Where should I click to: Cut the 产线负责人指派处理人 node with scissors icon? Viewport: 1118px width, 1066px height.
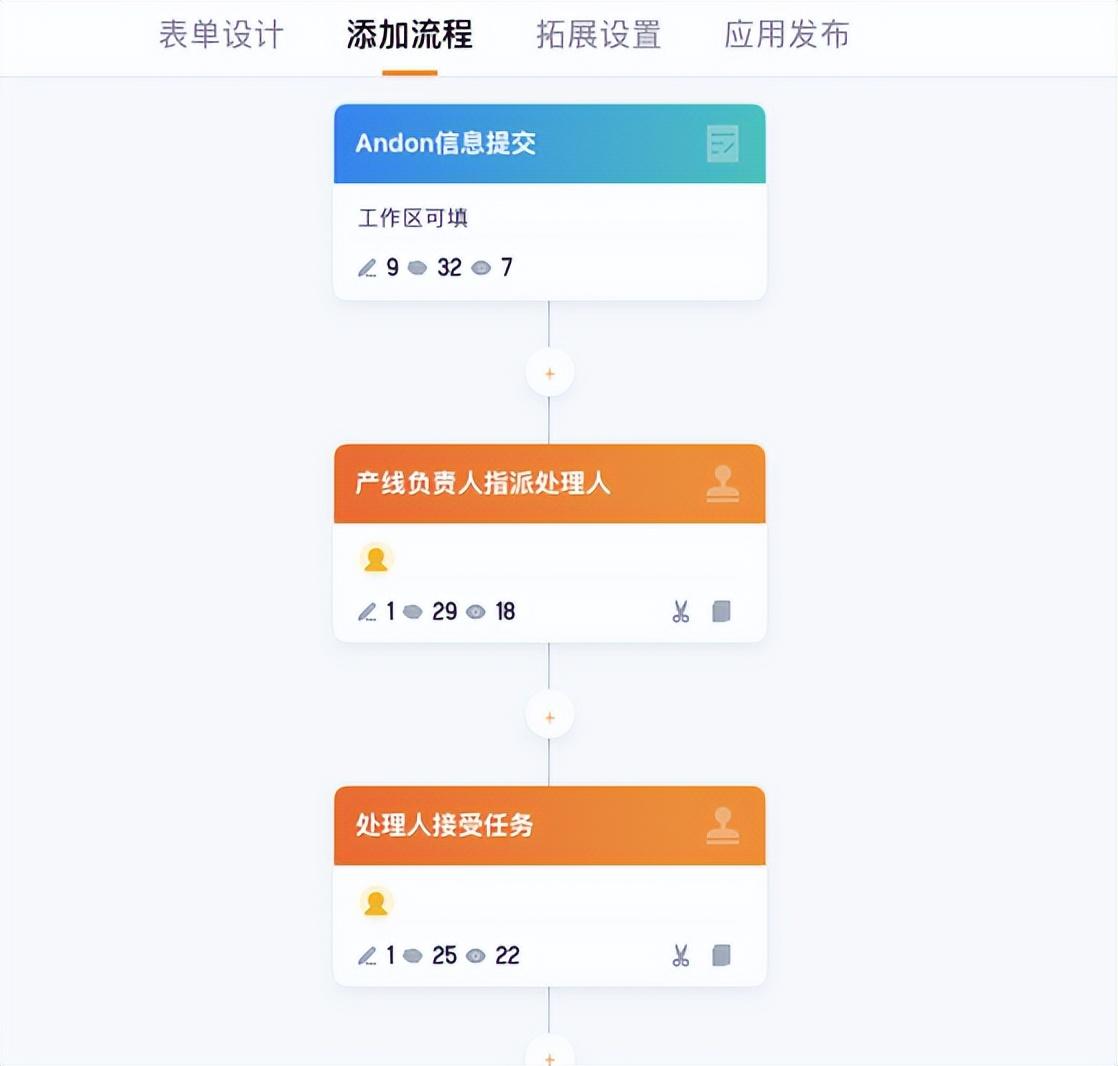click(681, 611)
